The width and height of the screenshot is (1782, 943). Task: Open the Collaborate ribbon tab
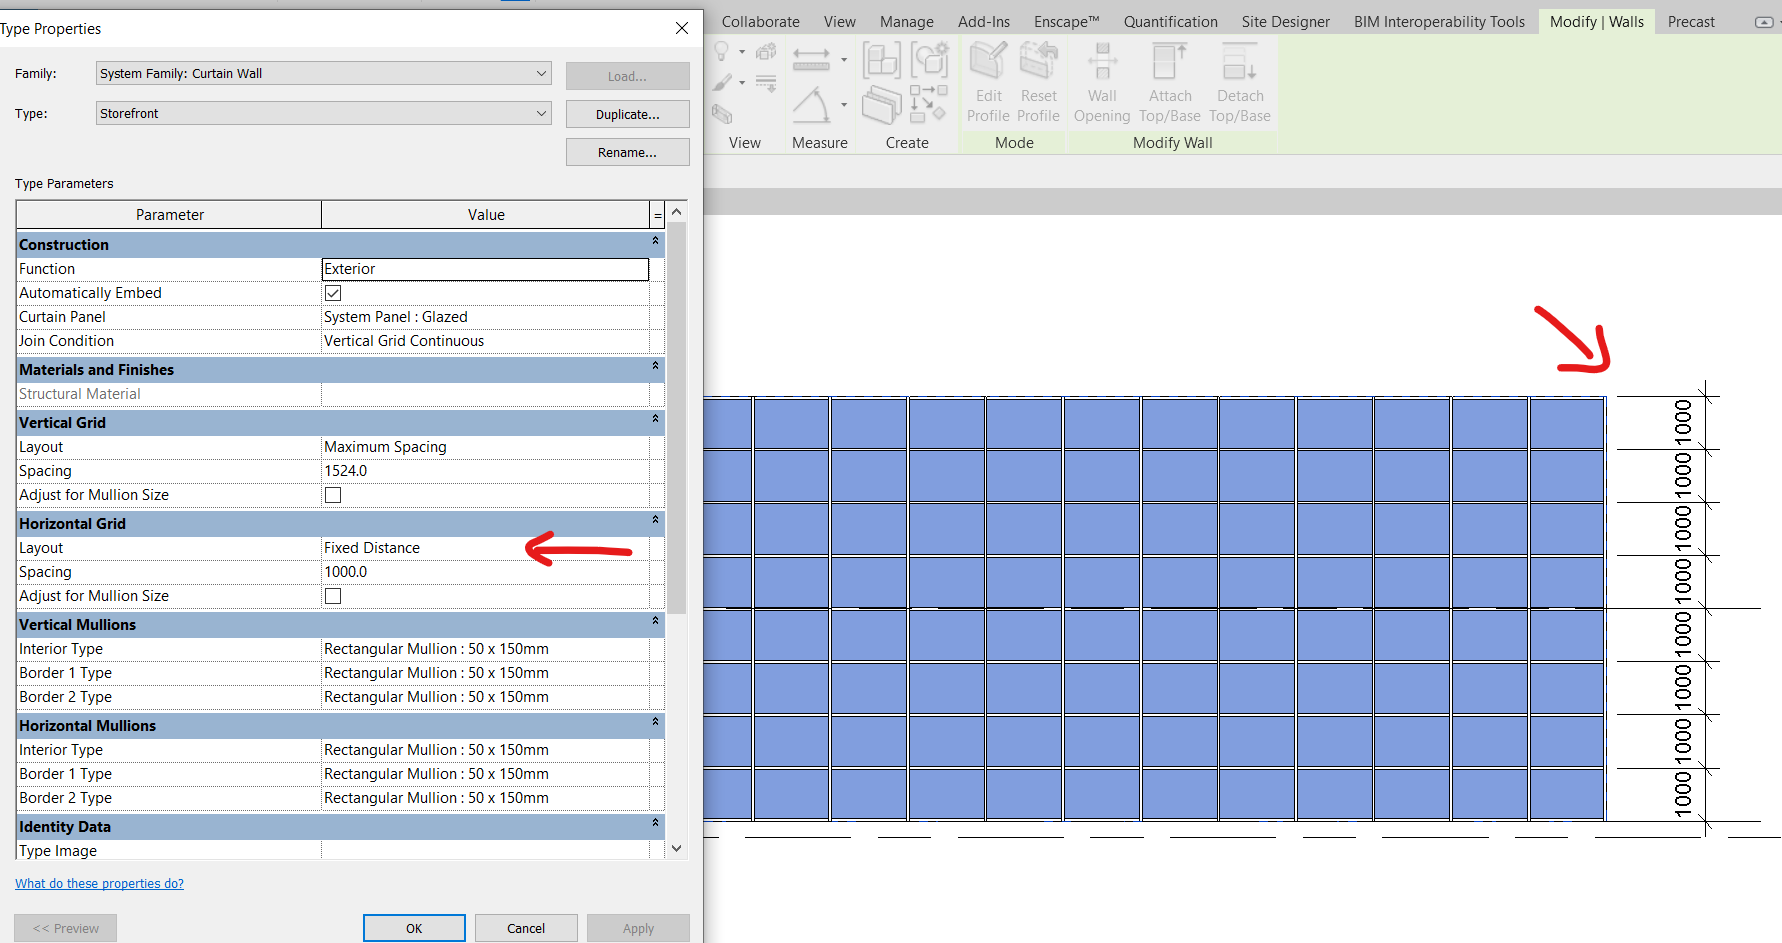[761, 22]
